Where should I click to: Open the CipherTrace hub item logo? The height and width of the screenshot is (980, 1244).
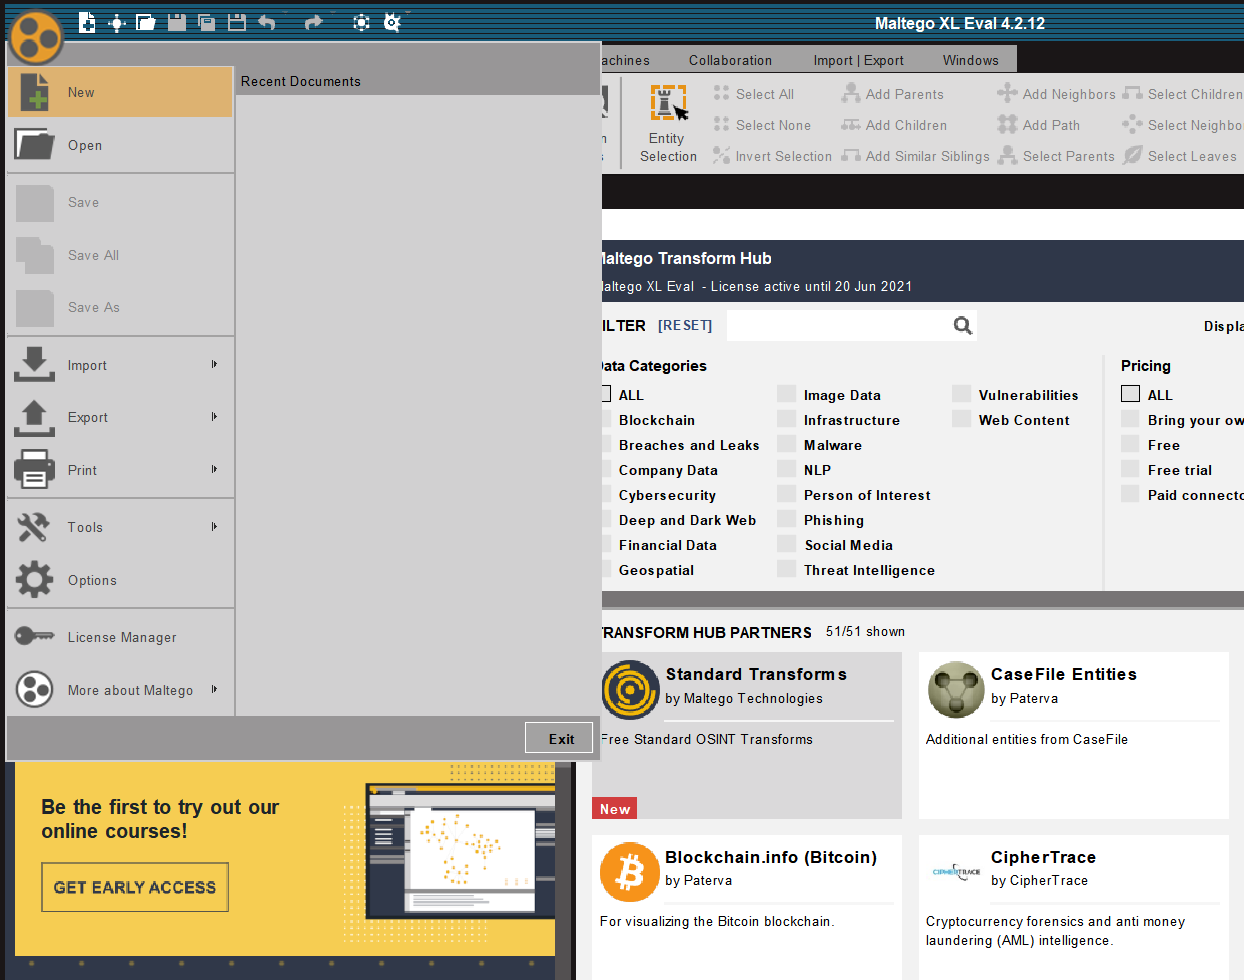coord(956,871)
